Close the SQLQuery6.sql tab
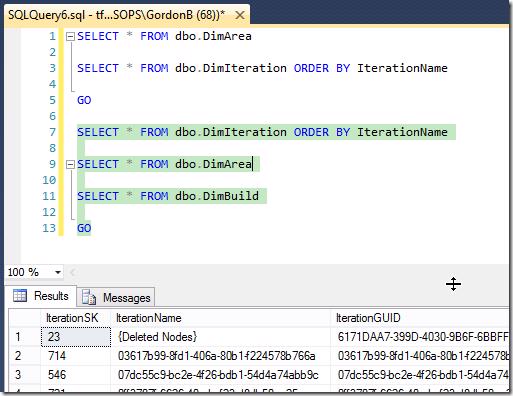Viewport: 513px width, 396px height. (240, 15)
